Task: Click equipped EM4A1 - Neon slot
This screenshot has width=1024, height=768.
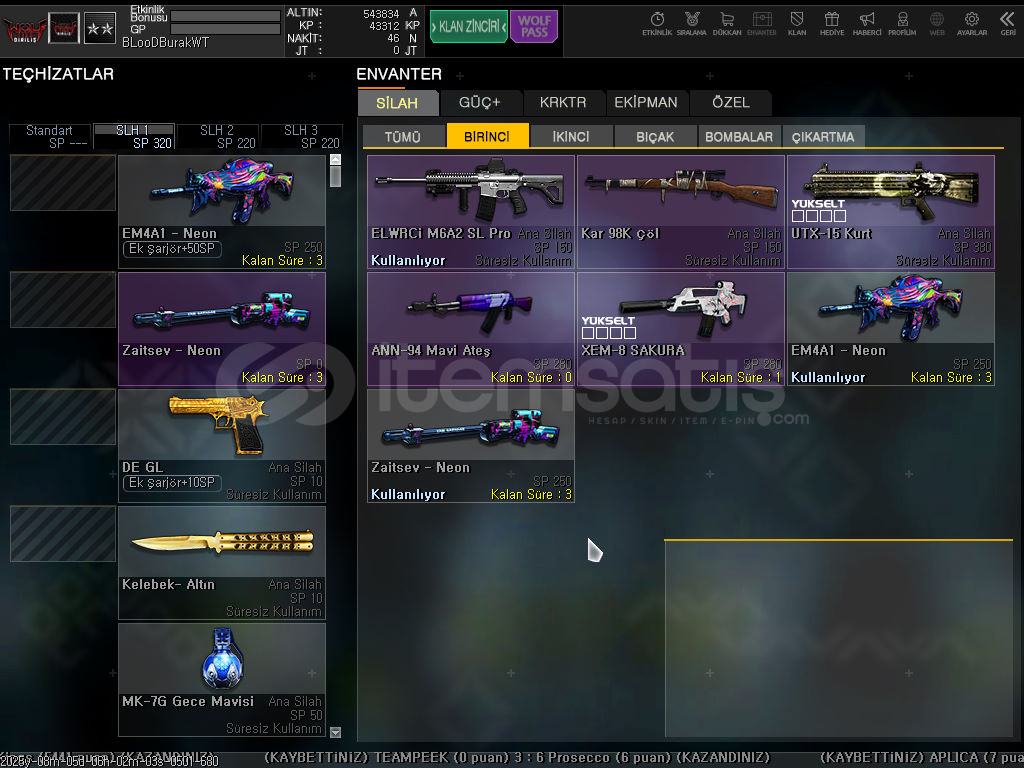Action: (222, 212)
